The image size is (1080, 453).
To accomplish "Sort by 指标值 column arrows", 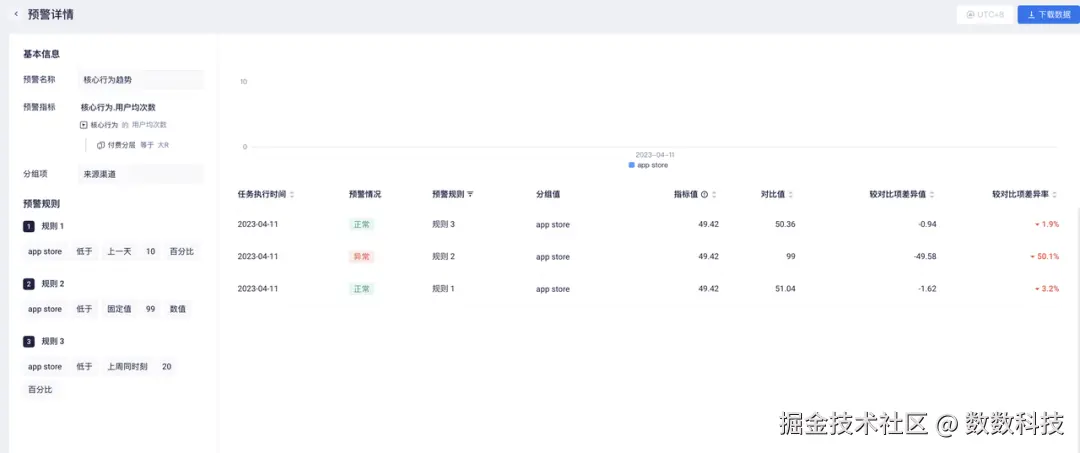I will (714, 195).
